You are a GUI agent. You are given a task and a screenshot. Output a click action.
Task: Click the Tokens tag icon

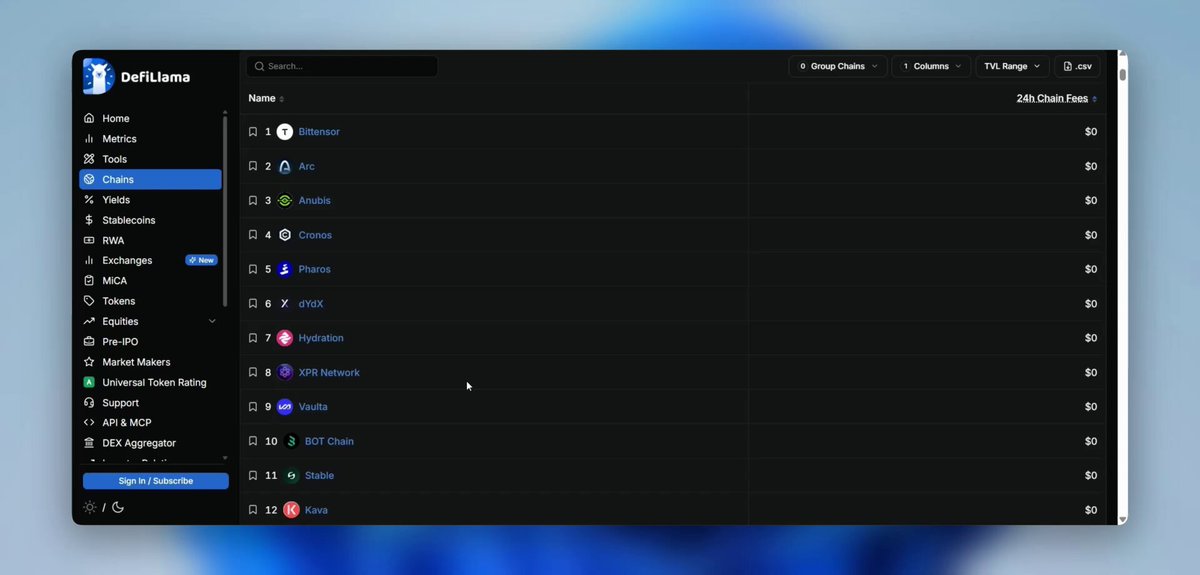pos(89,301)
